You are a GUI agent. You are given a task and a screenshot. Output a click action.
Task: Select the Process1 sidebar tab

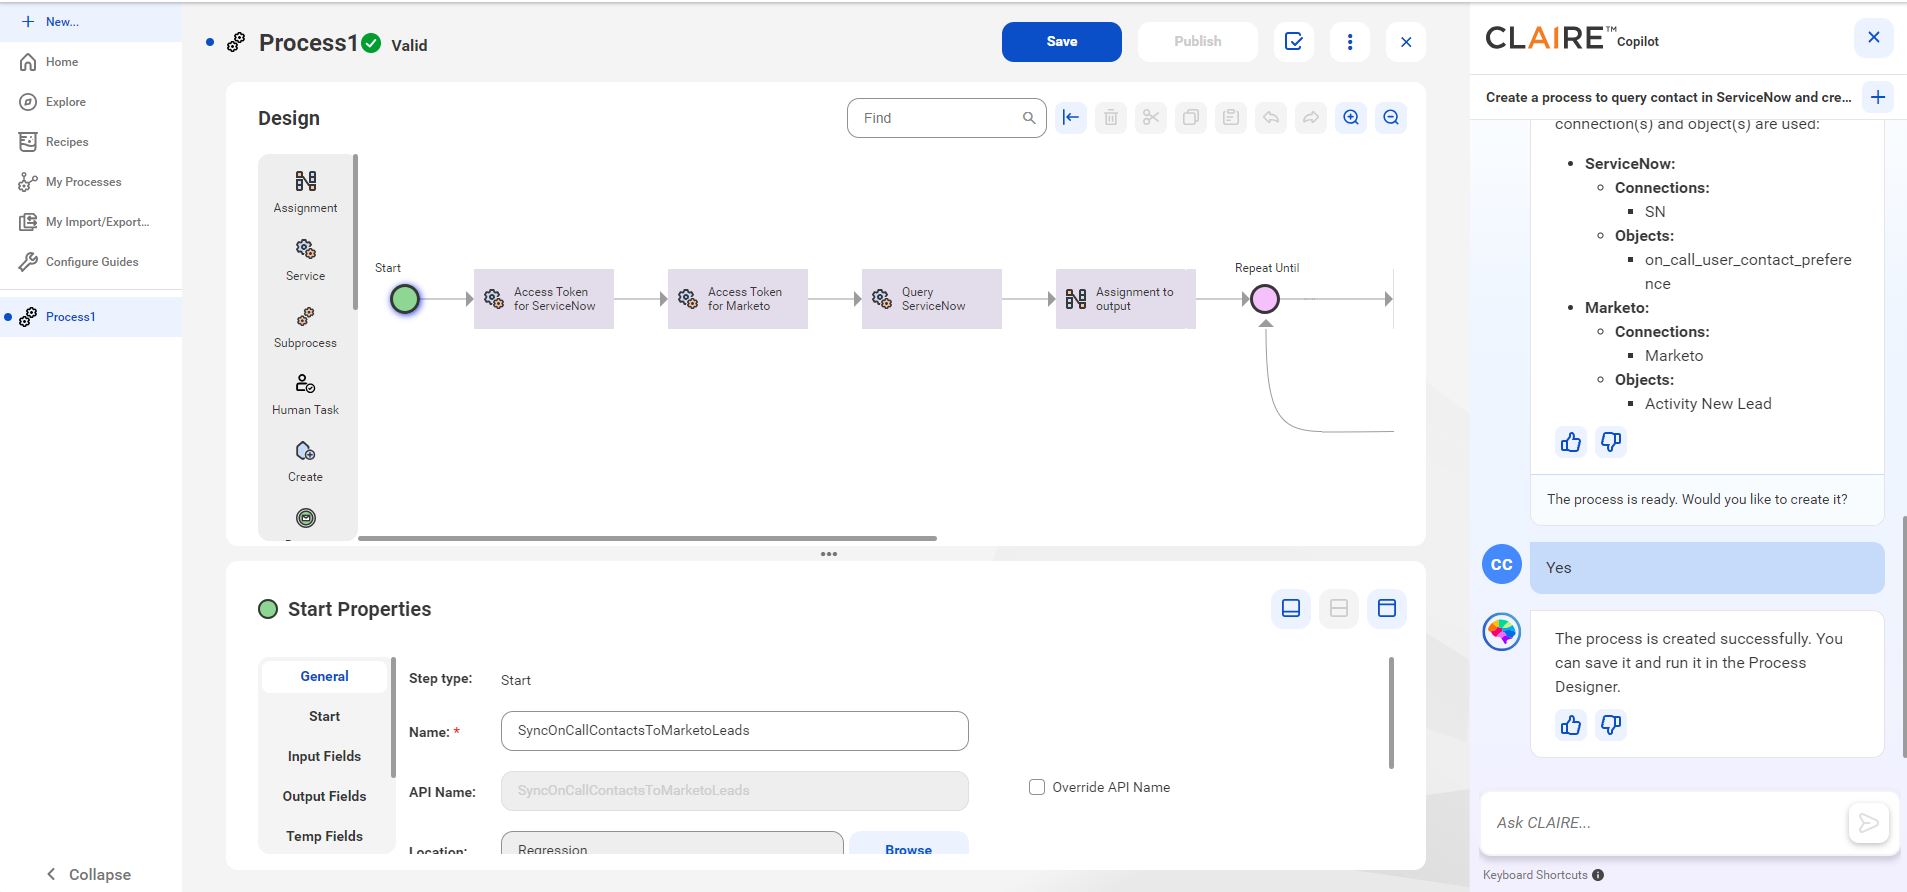(91, 317)
